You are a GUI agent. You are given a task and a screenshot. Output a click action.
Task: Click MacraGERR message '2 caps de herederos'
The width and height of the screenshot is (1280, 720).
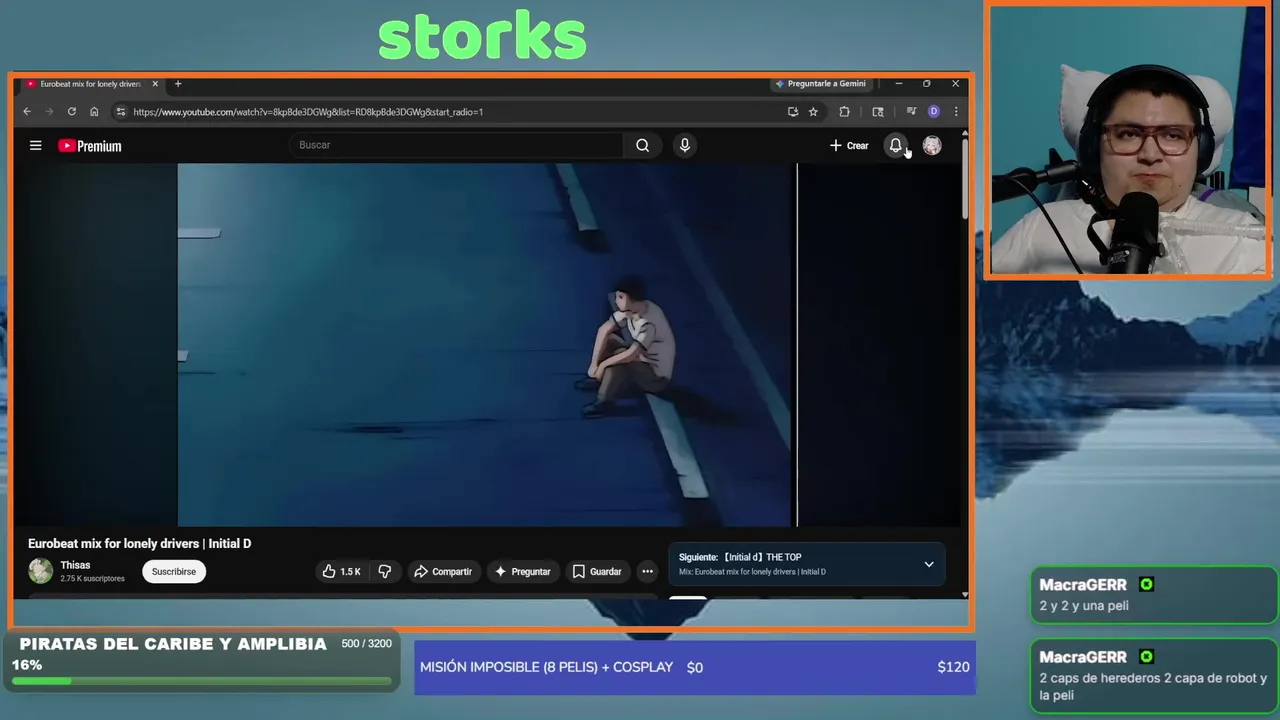[x=1153, y=686]
